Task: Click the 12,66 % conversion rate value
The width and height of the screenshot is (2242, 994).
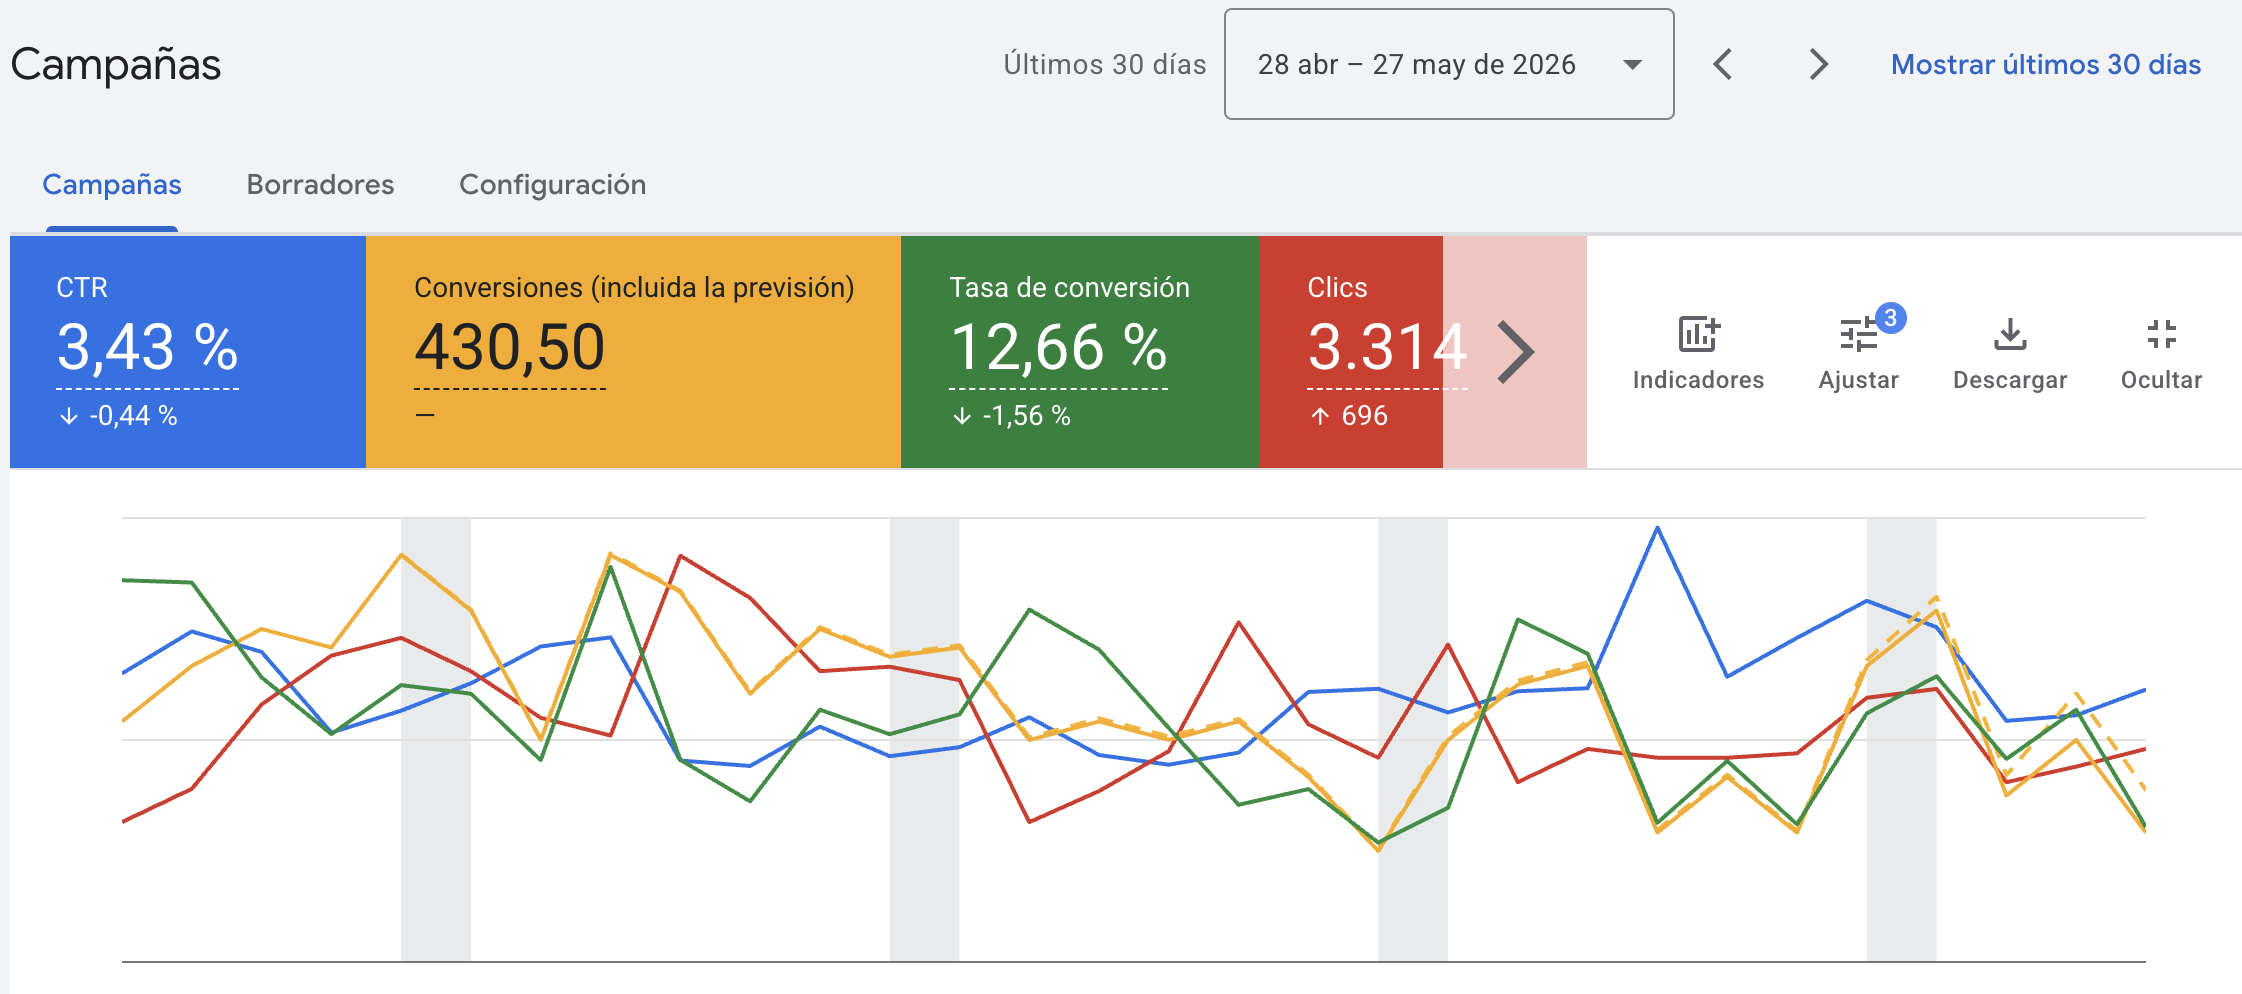Action: [x=1058, y=347]
